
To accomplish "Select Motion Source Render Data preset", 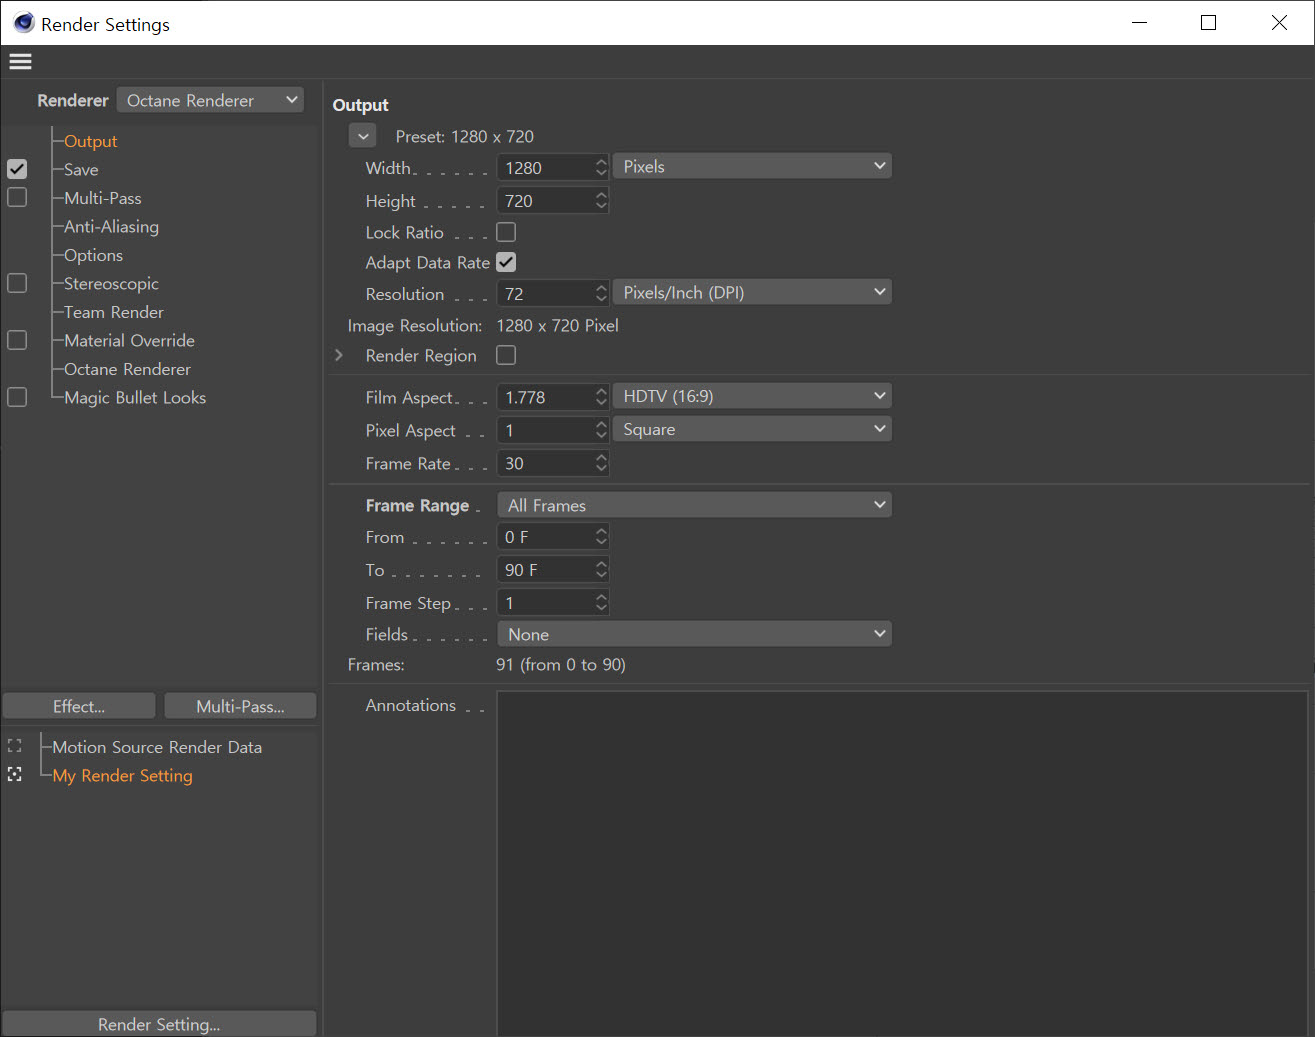I will [x=157, y=747].
